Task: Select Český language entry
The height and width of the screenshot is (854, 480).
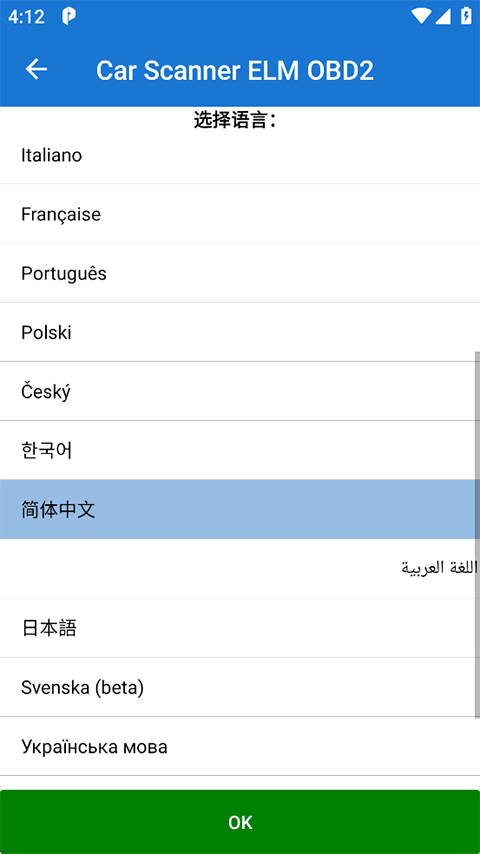Action: pos(240,391)
